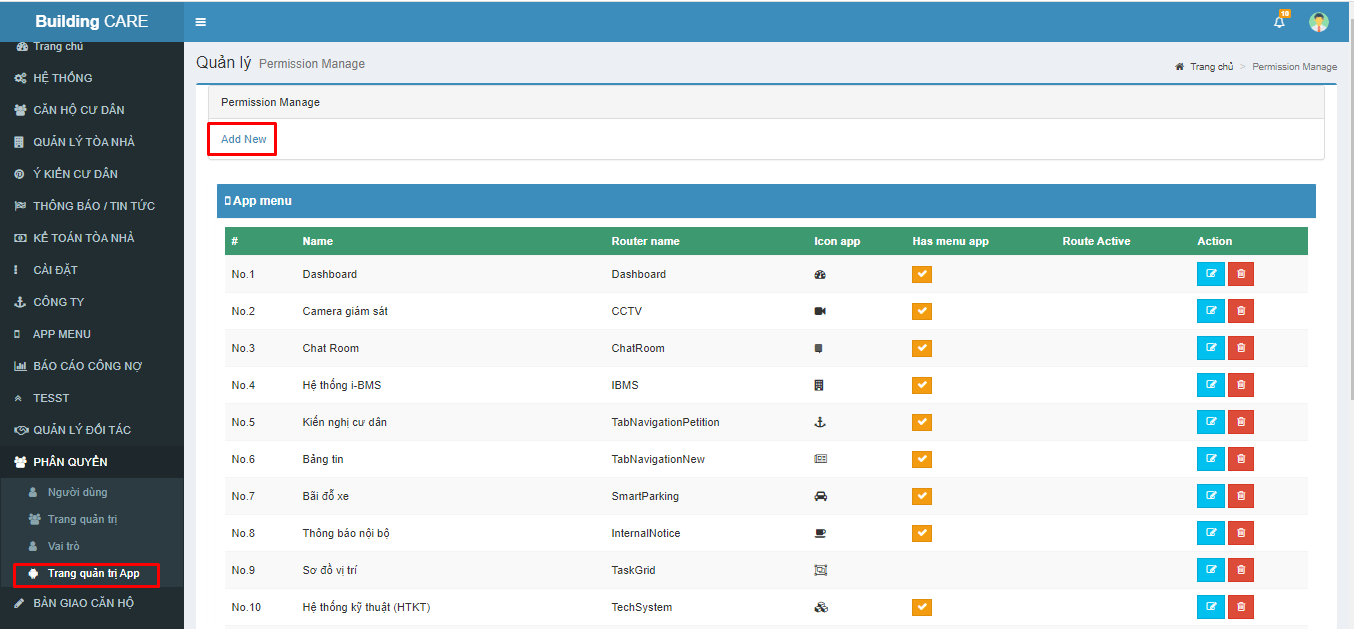Open Trang quản trị submenu item

point(92,519)
